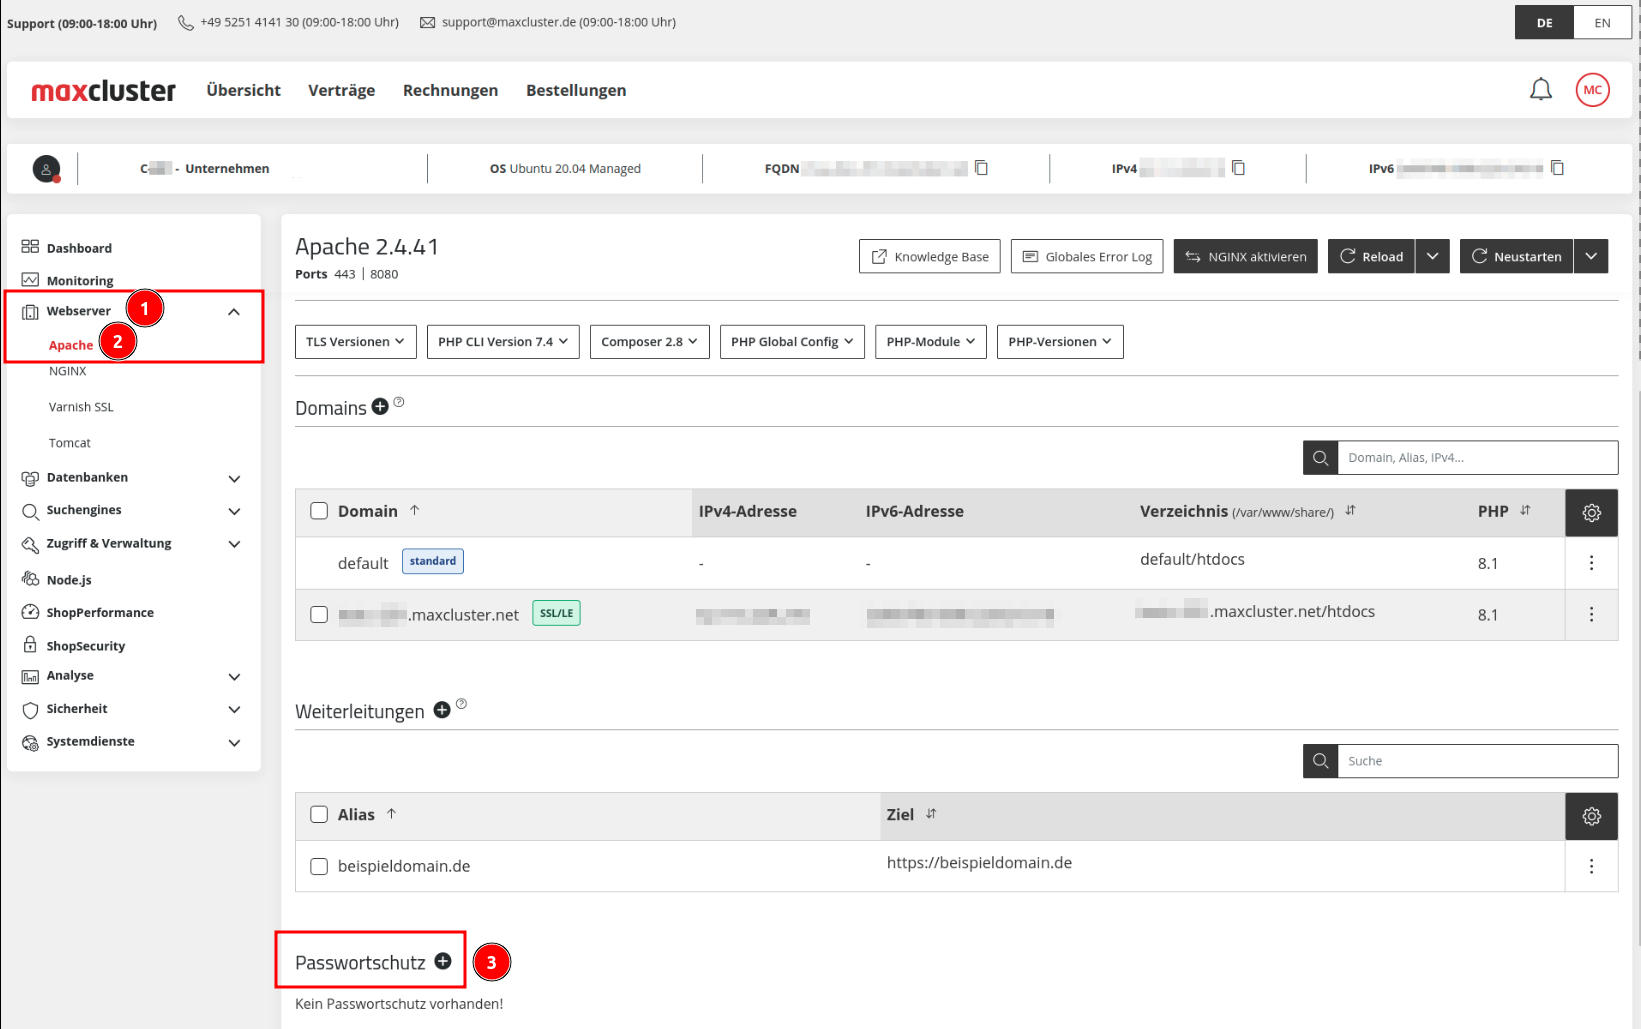Screen dimensions: 1641x1029
Task: Check the select-all box in the Domain header
Action: [319, 510]
